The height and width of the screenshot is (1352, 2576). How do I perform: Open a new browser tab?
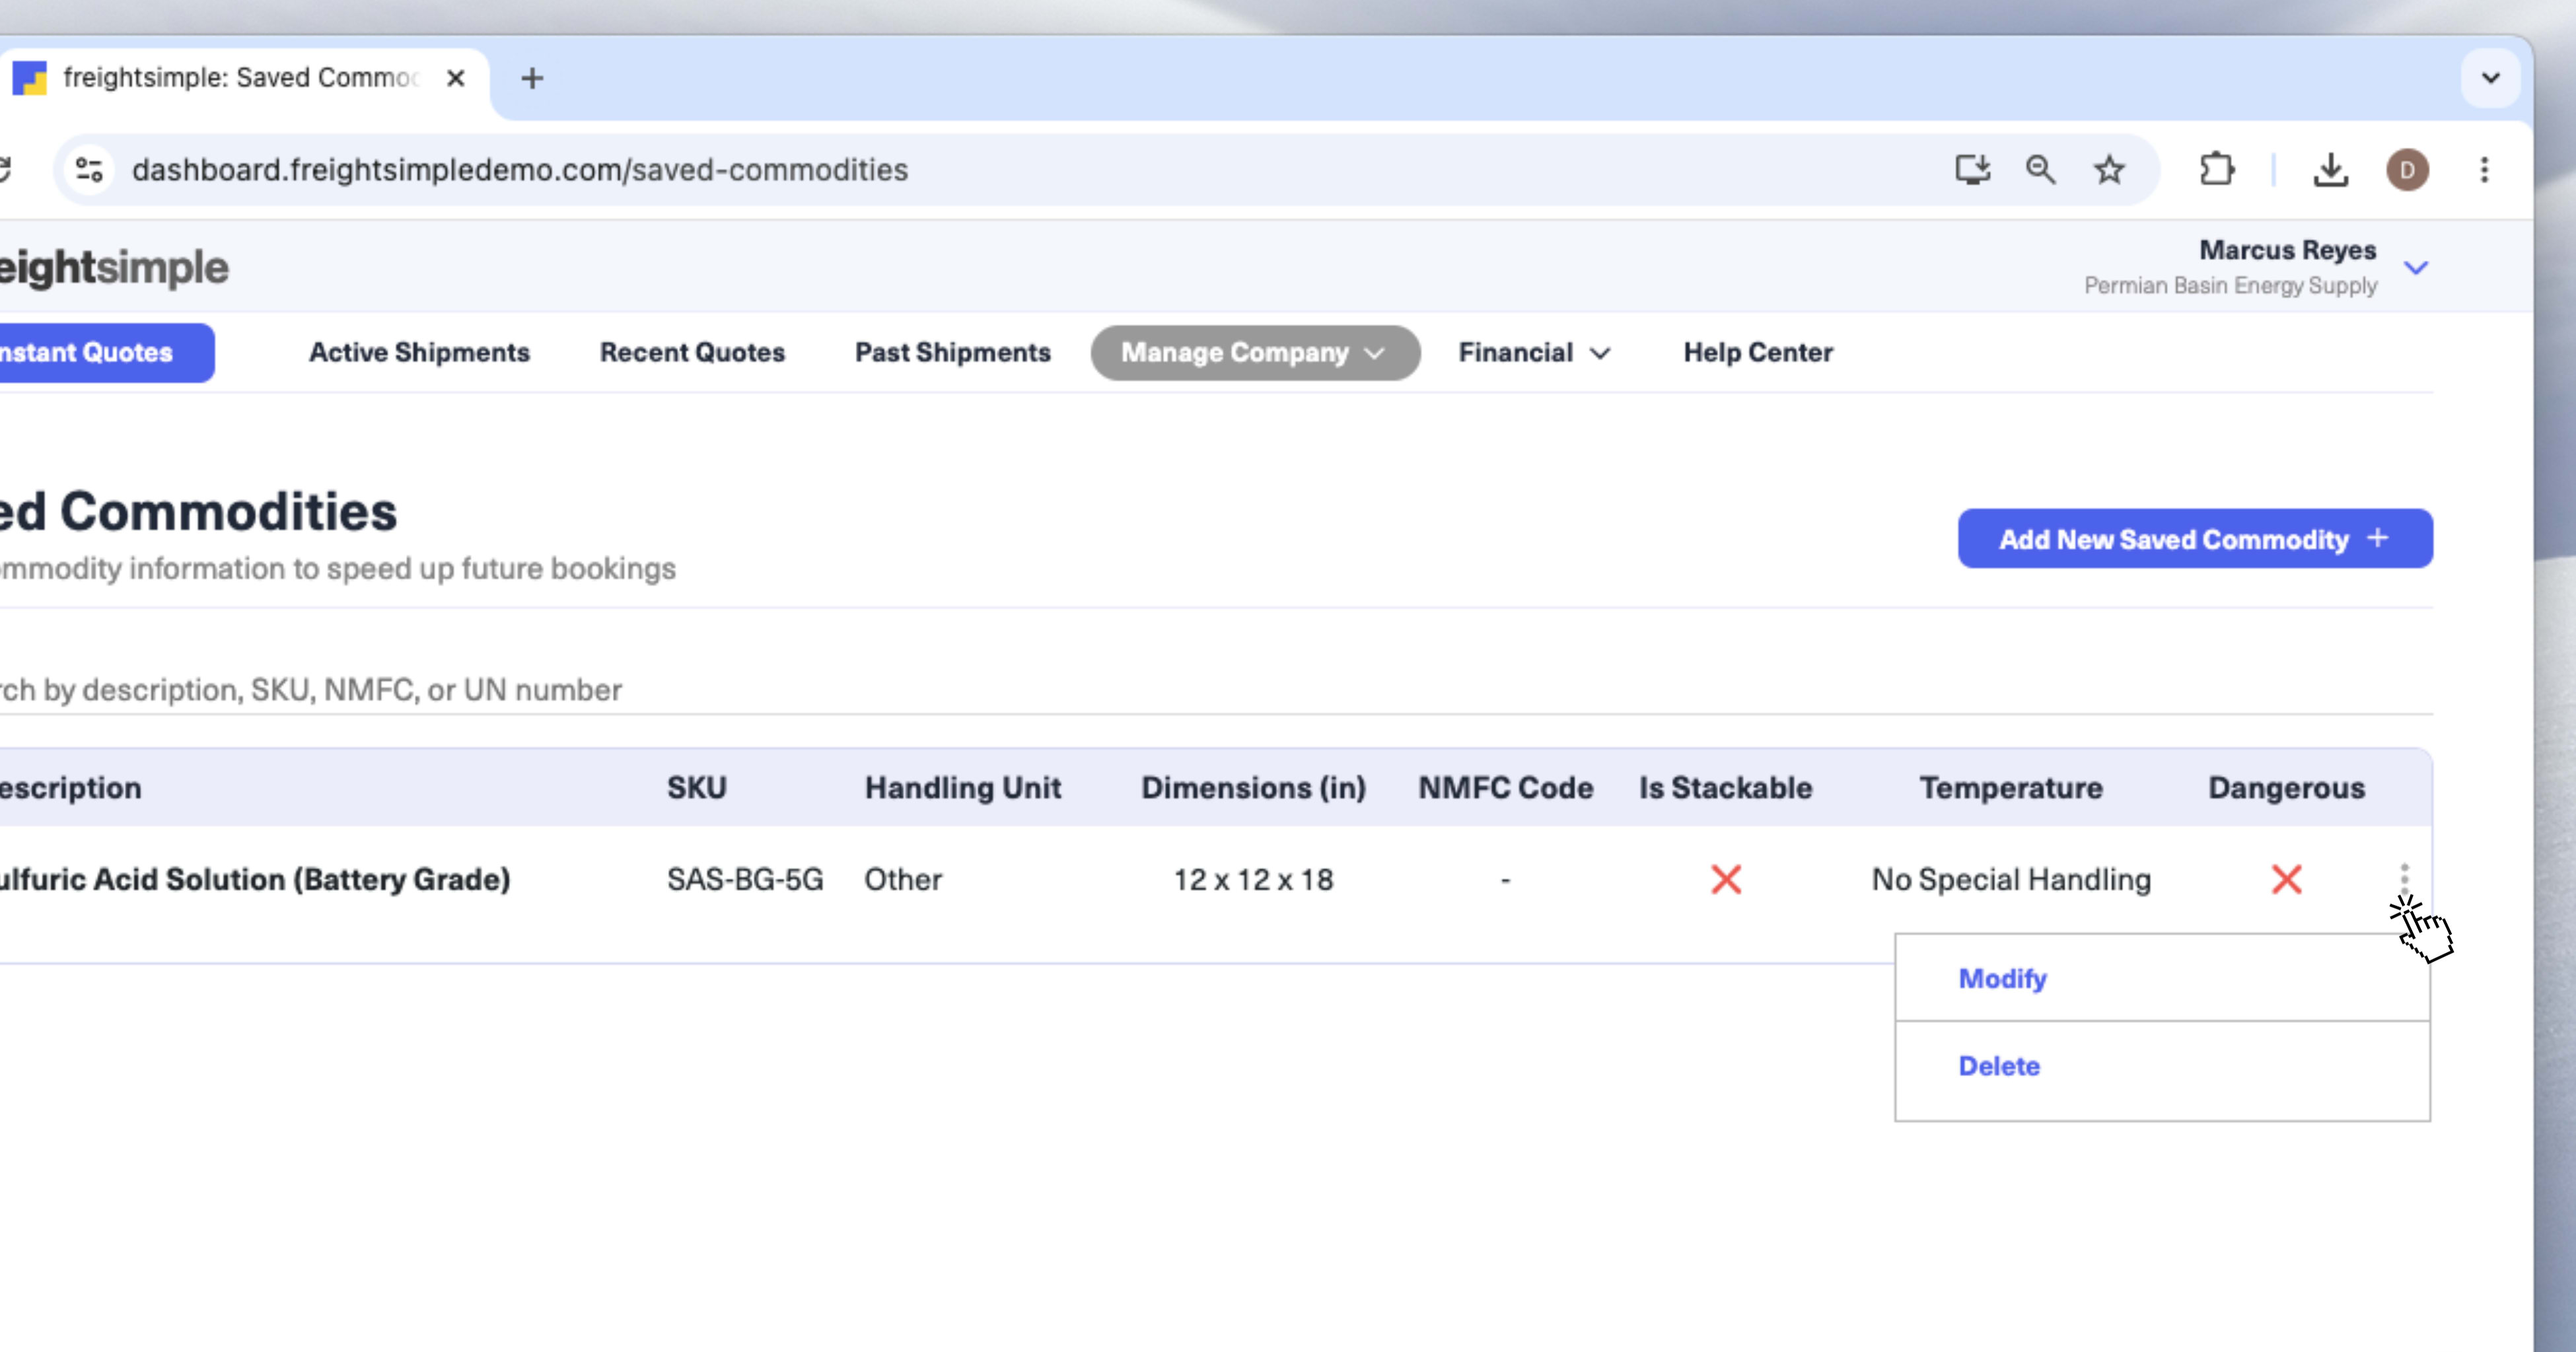click(532, 78)
